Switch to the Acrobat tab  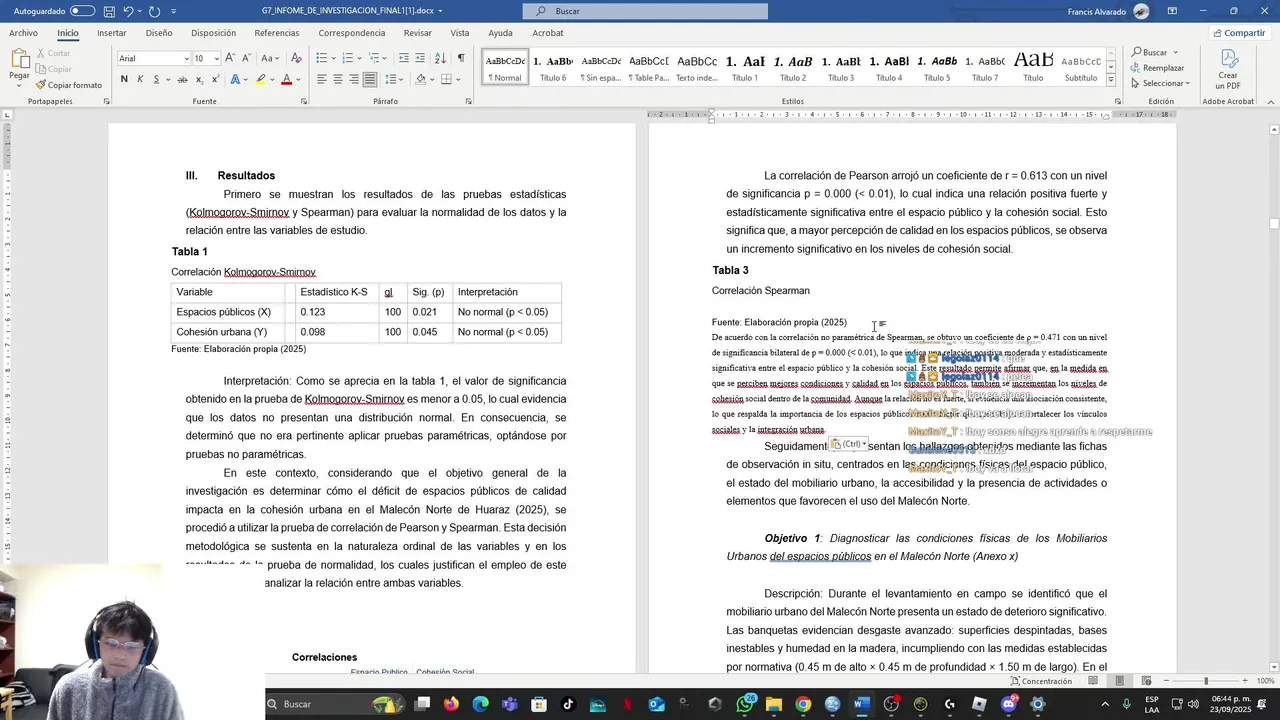click(547, 33)
